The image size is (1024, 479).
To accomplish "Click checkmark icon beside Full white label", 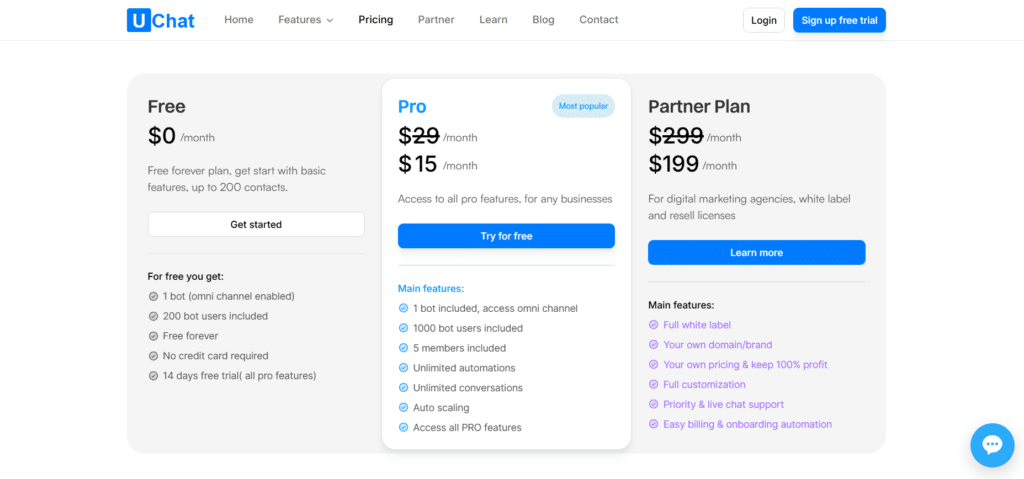I will pyautogui.click(x=653, y=325).
